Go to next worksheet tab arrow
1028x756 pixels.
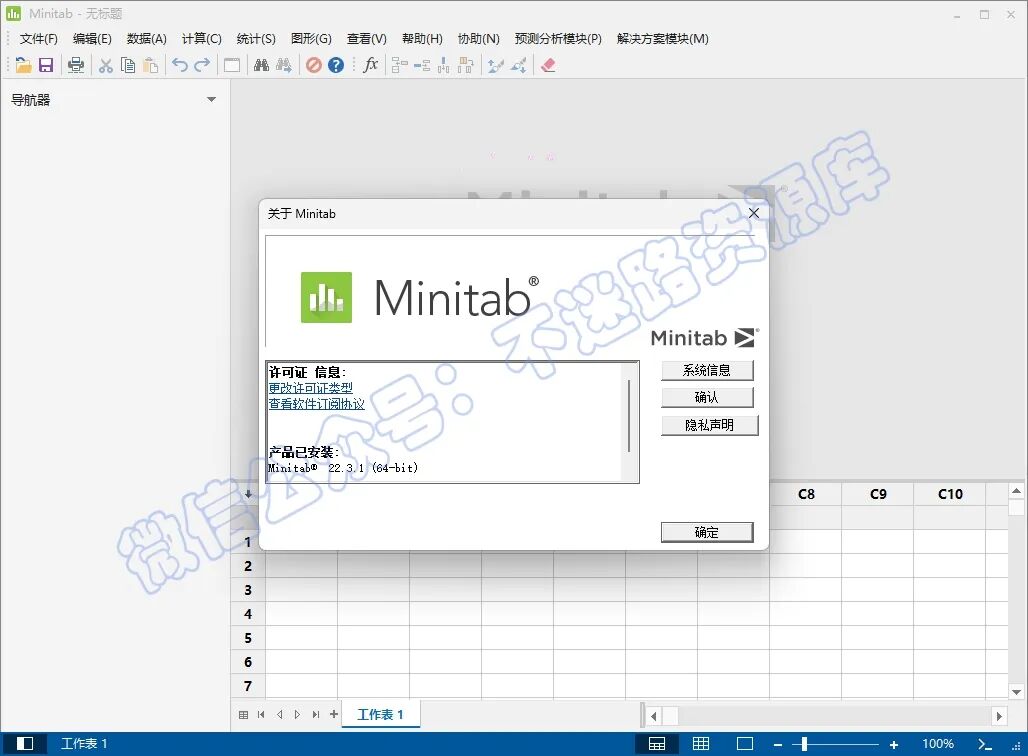coord(297,715)
